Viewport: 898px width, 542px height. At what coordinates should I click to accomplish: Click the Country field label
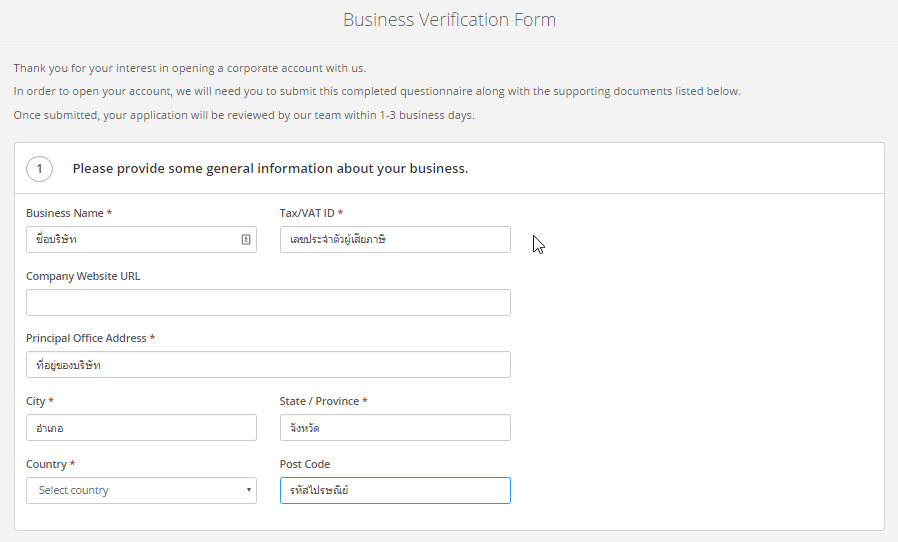(x=46, y=464)
